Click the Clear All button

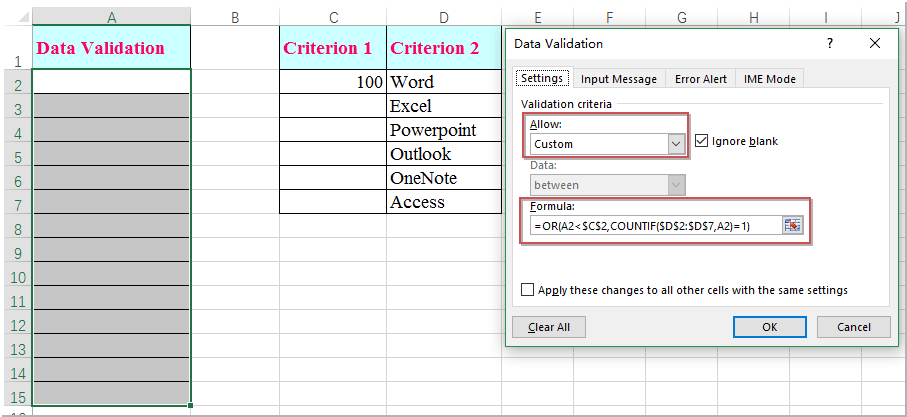[x=548, y=327]
